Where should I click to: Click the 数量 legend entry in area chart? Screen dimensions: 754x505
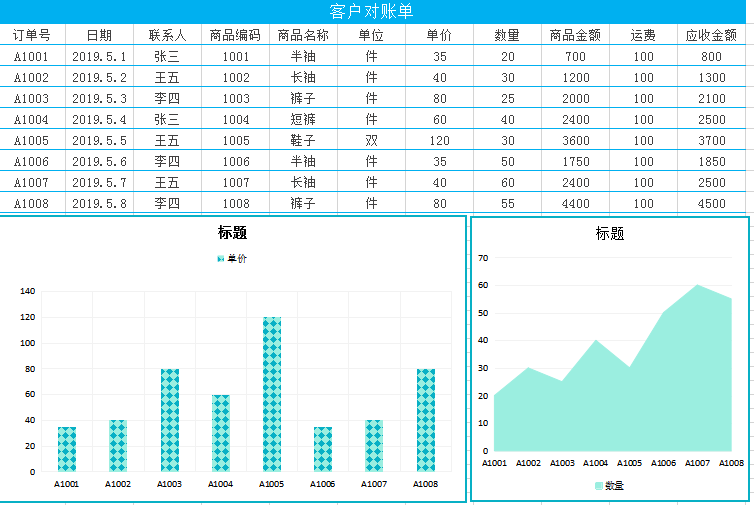609,486
